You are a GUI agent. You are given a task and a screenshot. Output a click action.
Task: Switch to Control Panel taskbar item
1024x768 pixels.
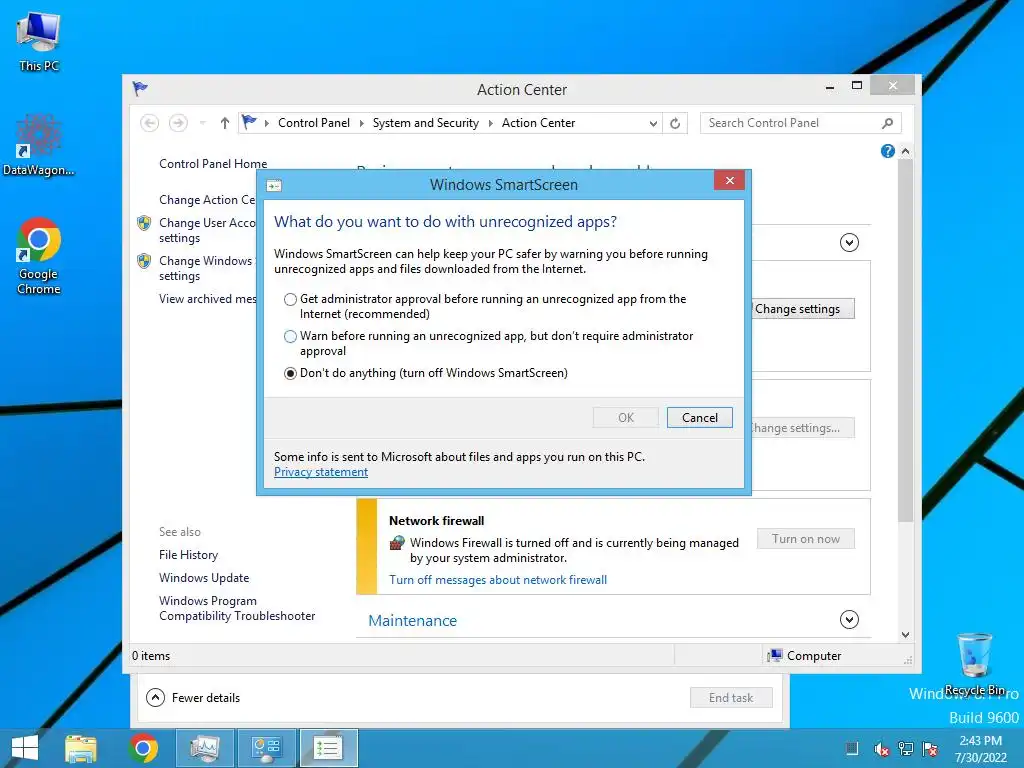point(266,748)
